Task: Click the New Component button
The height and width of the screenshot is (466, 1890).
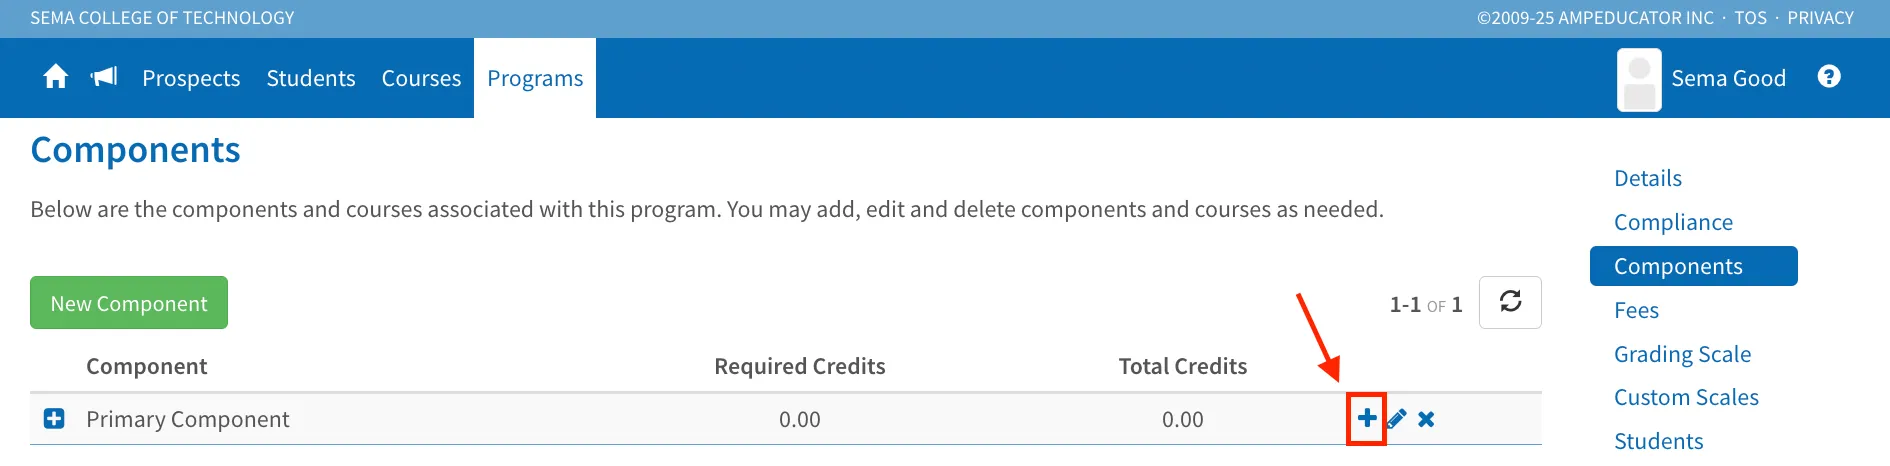Action: [129, 303]
